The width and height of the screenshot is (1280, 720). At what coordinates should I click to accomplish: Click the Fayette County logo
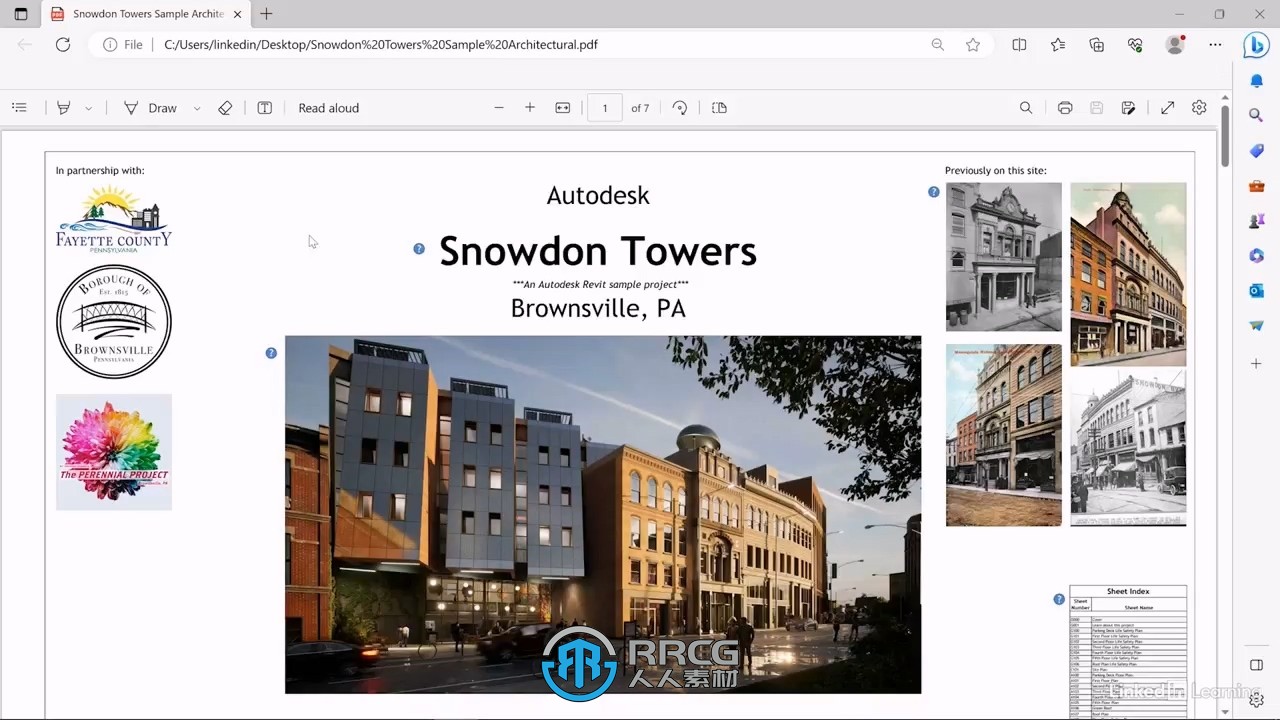coord(114,217)
